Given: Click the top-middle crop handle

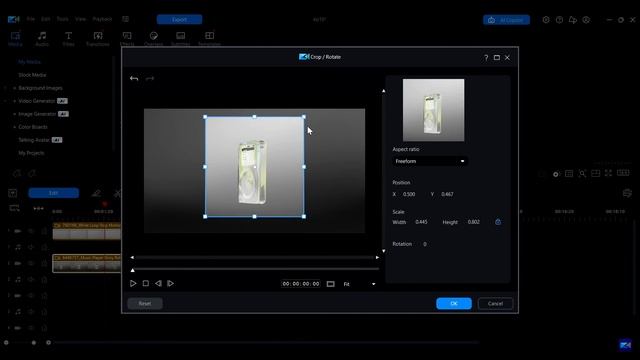Looking at the screenshot, I should (254, 117).
